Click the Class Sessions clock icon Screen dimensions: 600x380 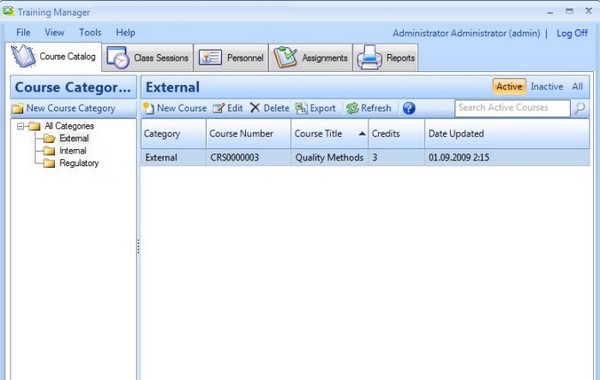pos(117,58)
